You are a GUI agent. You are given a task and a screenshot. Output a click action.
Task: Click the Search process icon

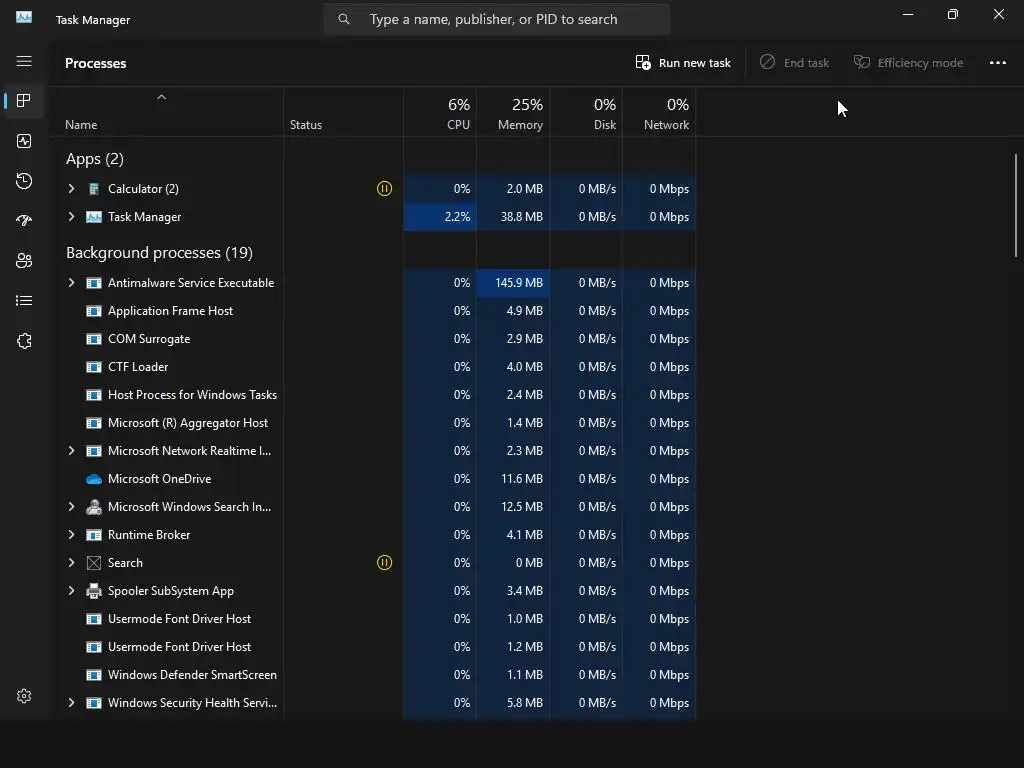pos(94,563)
